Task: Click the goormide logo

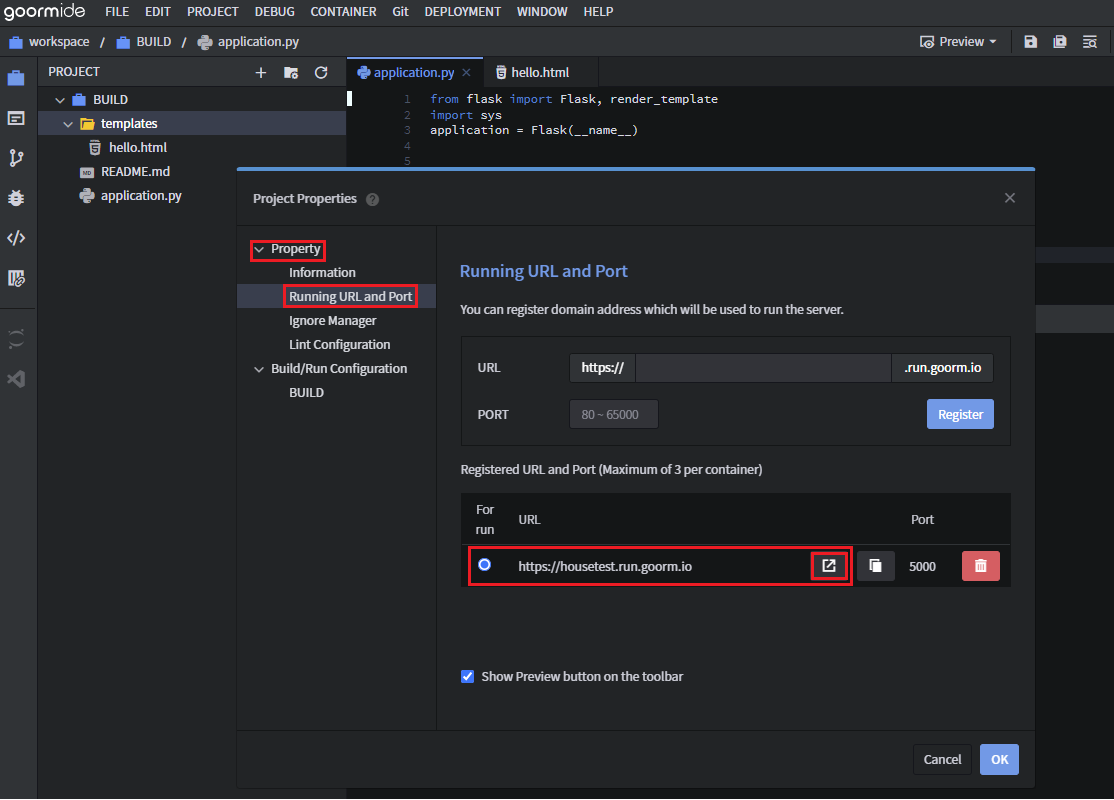Action: click(44, 11)
